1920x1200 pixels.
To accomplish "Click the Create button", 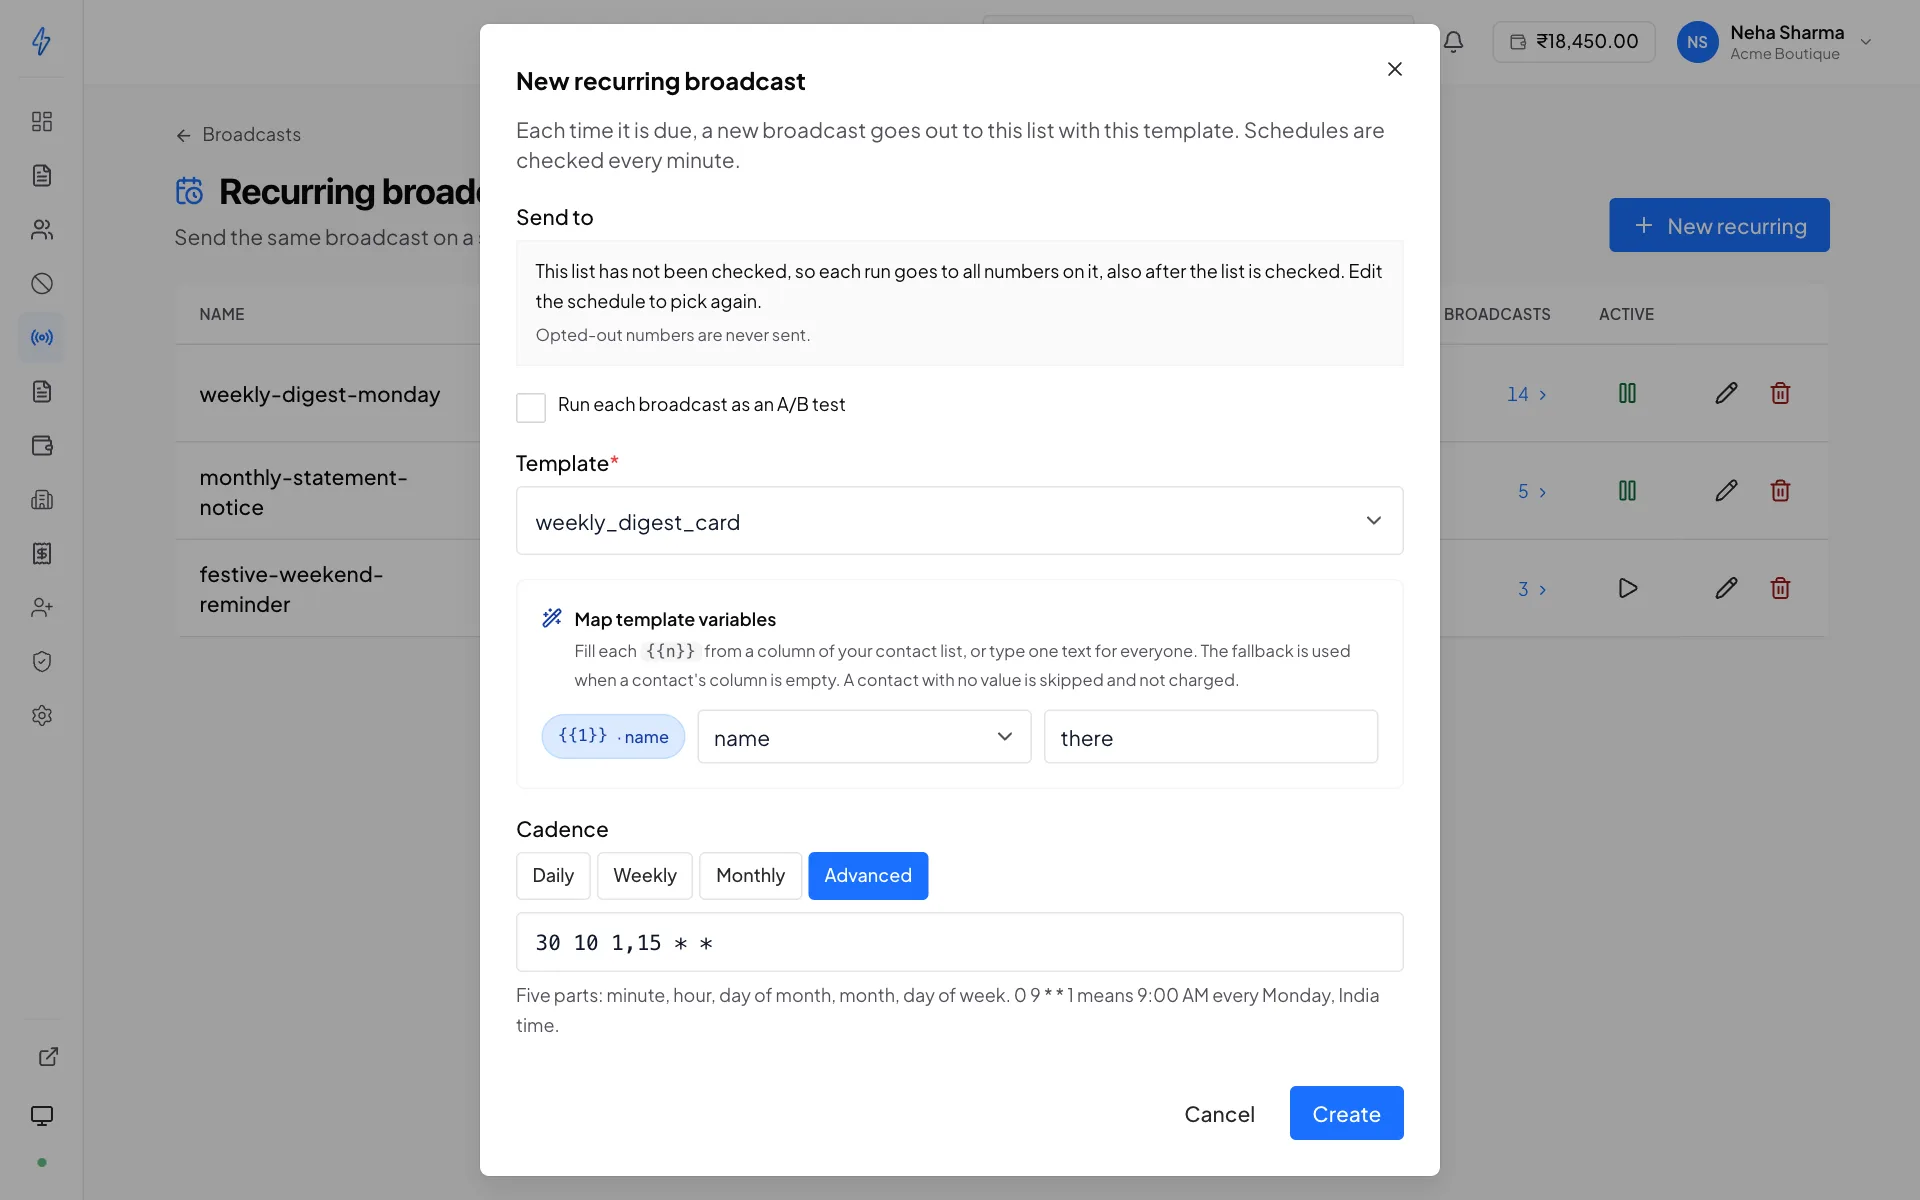I will click(1347, 1114).
